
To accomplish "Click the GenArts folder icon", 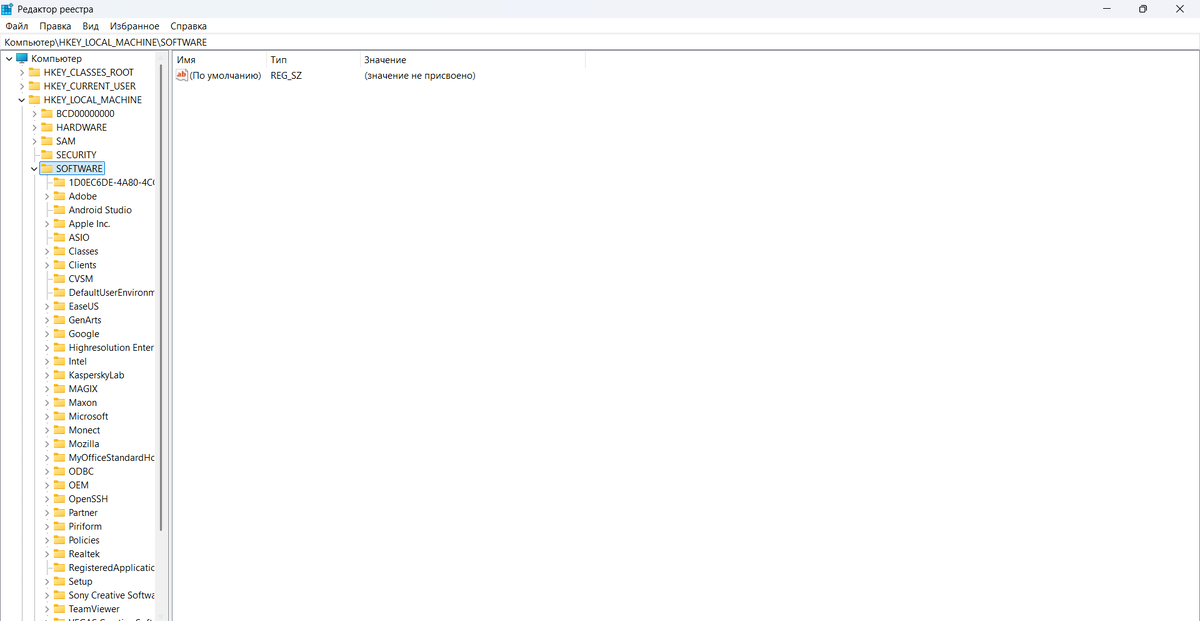I will tap(59, 320).
